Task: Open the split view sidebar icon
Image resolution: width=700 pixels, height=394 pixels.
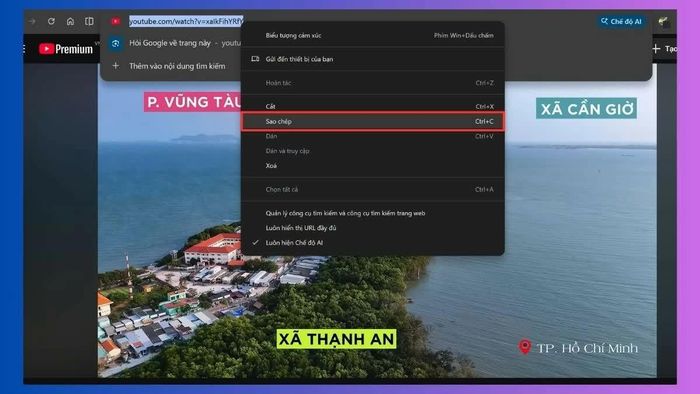Action: [x=89, y=21]
